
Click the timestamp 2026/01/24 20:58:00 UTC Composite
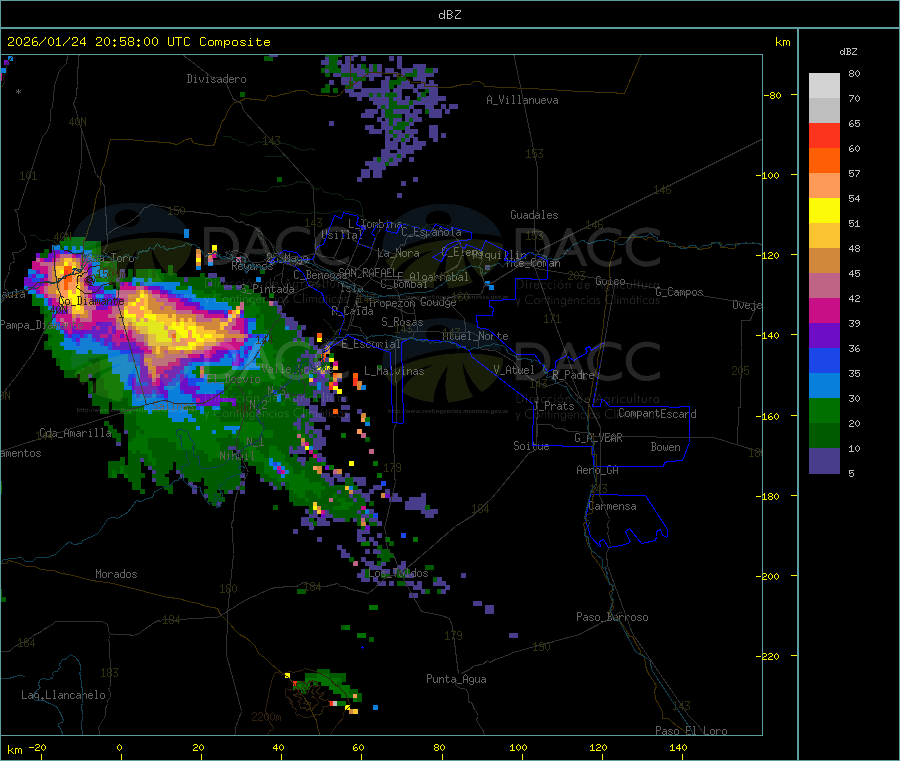(x=138, y=42)
